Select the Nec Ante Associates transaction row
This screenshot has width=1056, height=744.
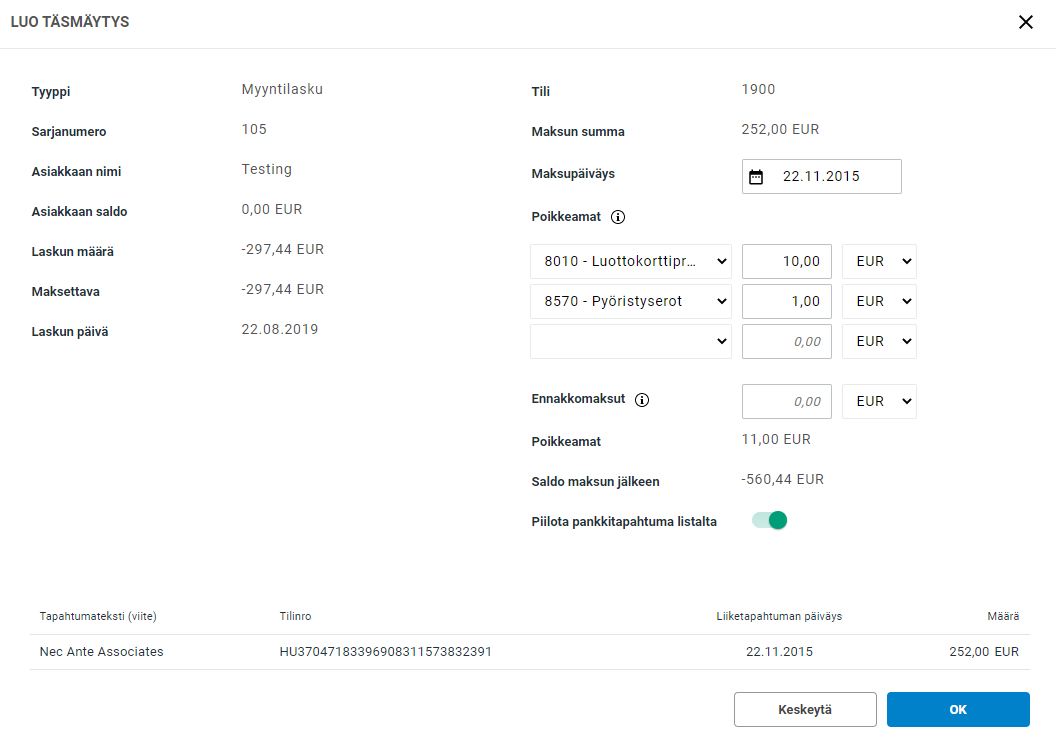coord(529,652)
